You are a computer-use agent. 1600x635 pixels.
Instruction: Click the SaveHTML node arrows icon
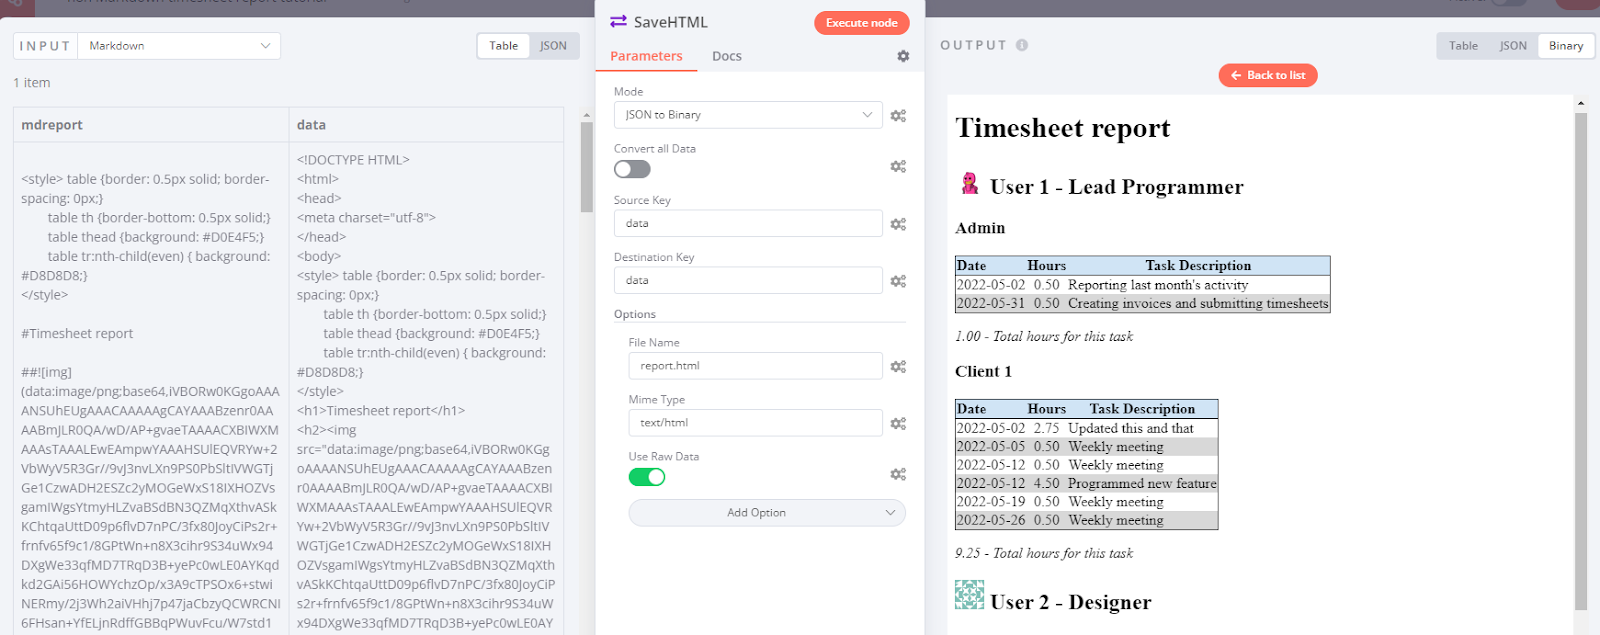point(618,21)
